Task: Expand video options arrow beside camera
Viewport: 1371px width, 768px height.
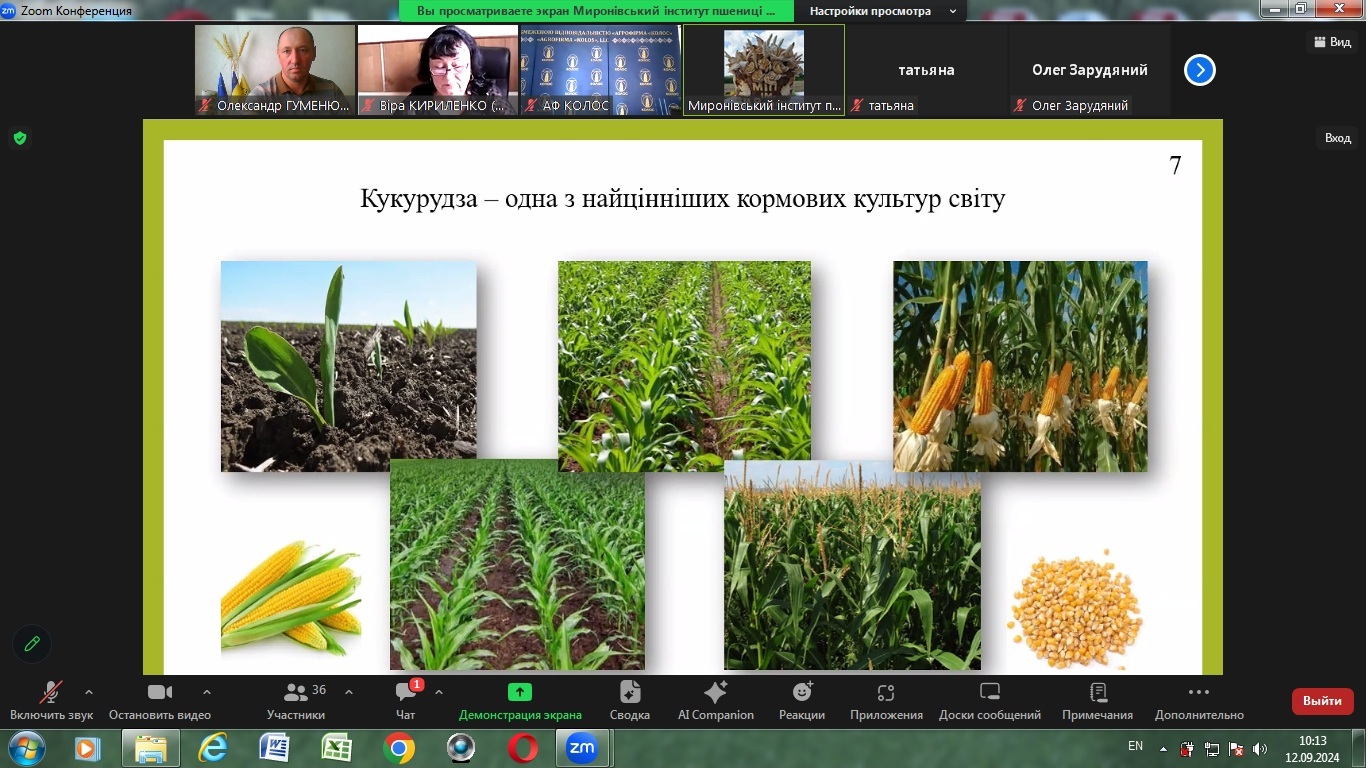Action: pyautogui.click(x=207, y=691)
